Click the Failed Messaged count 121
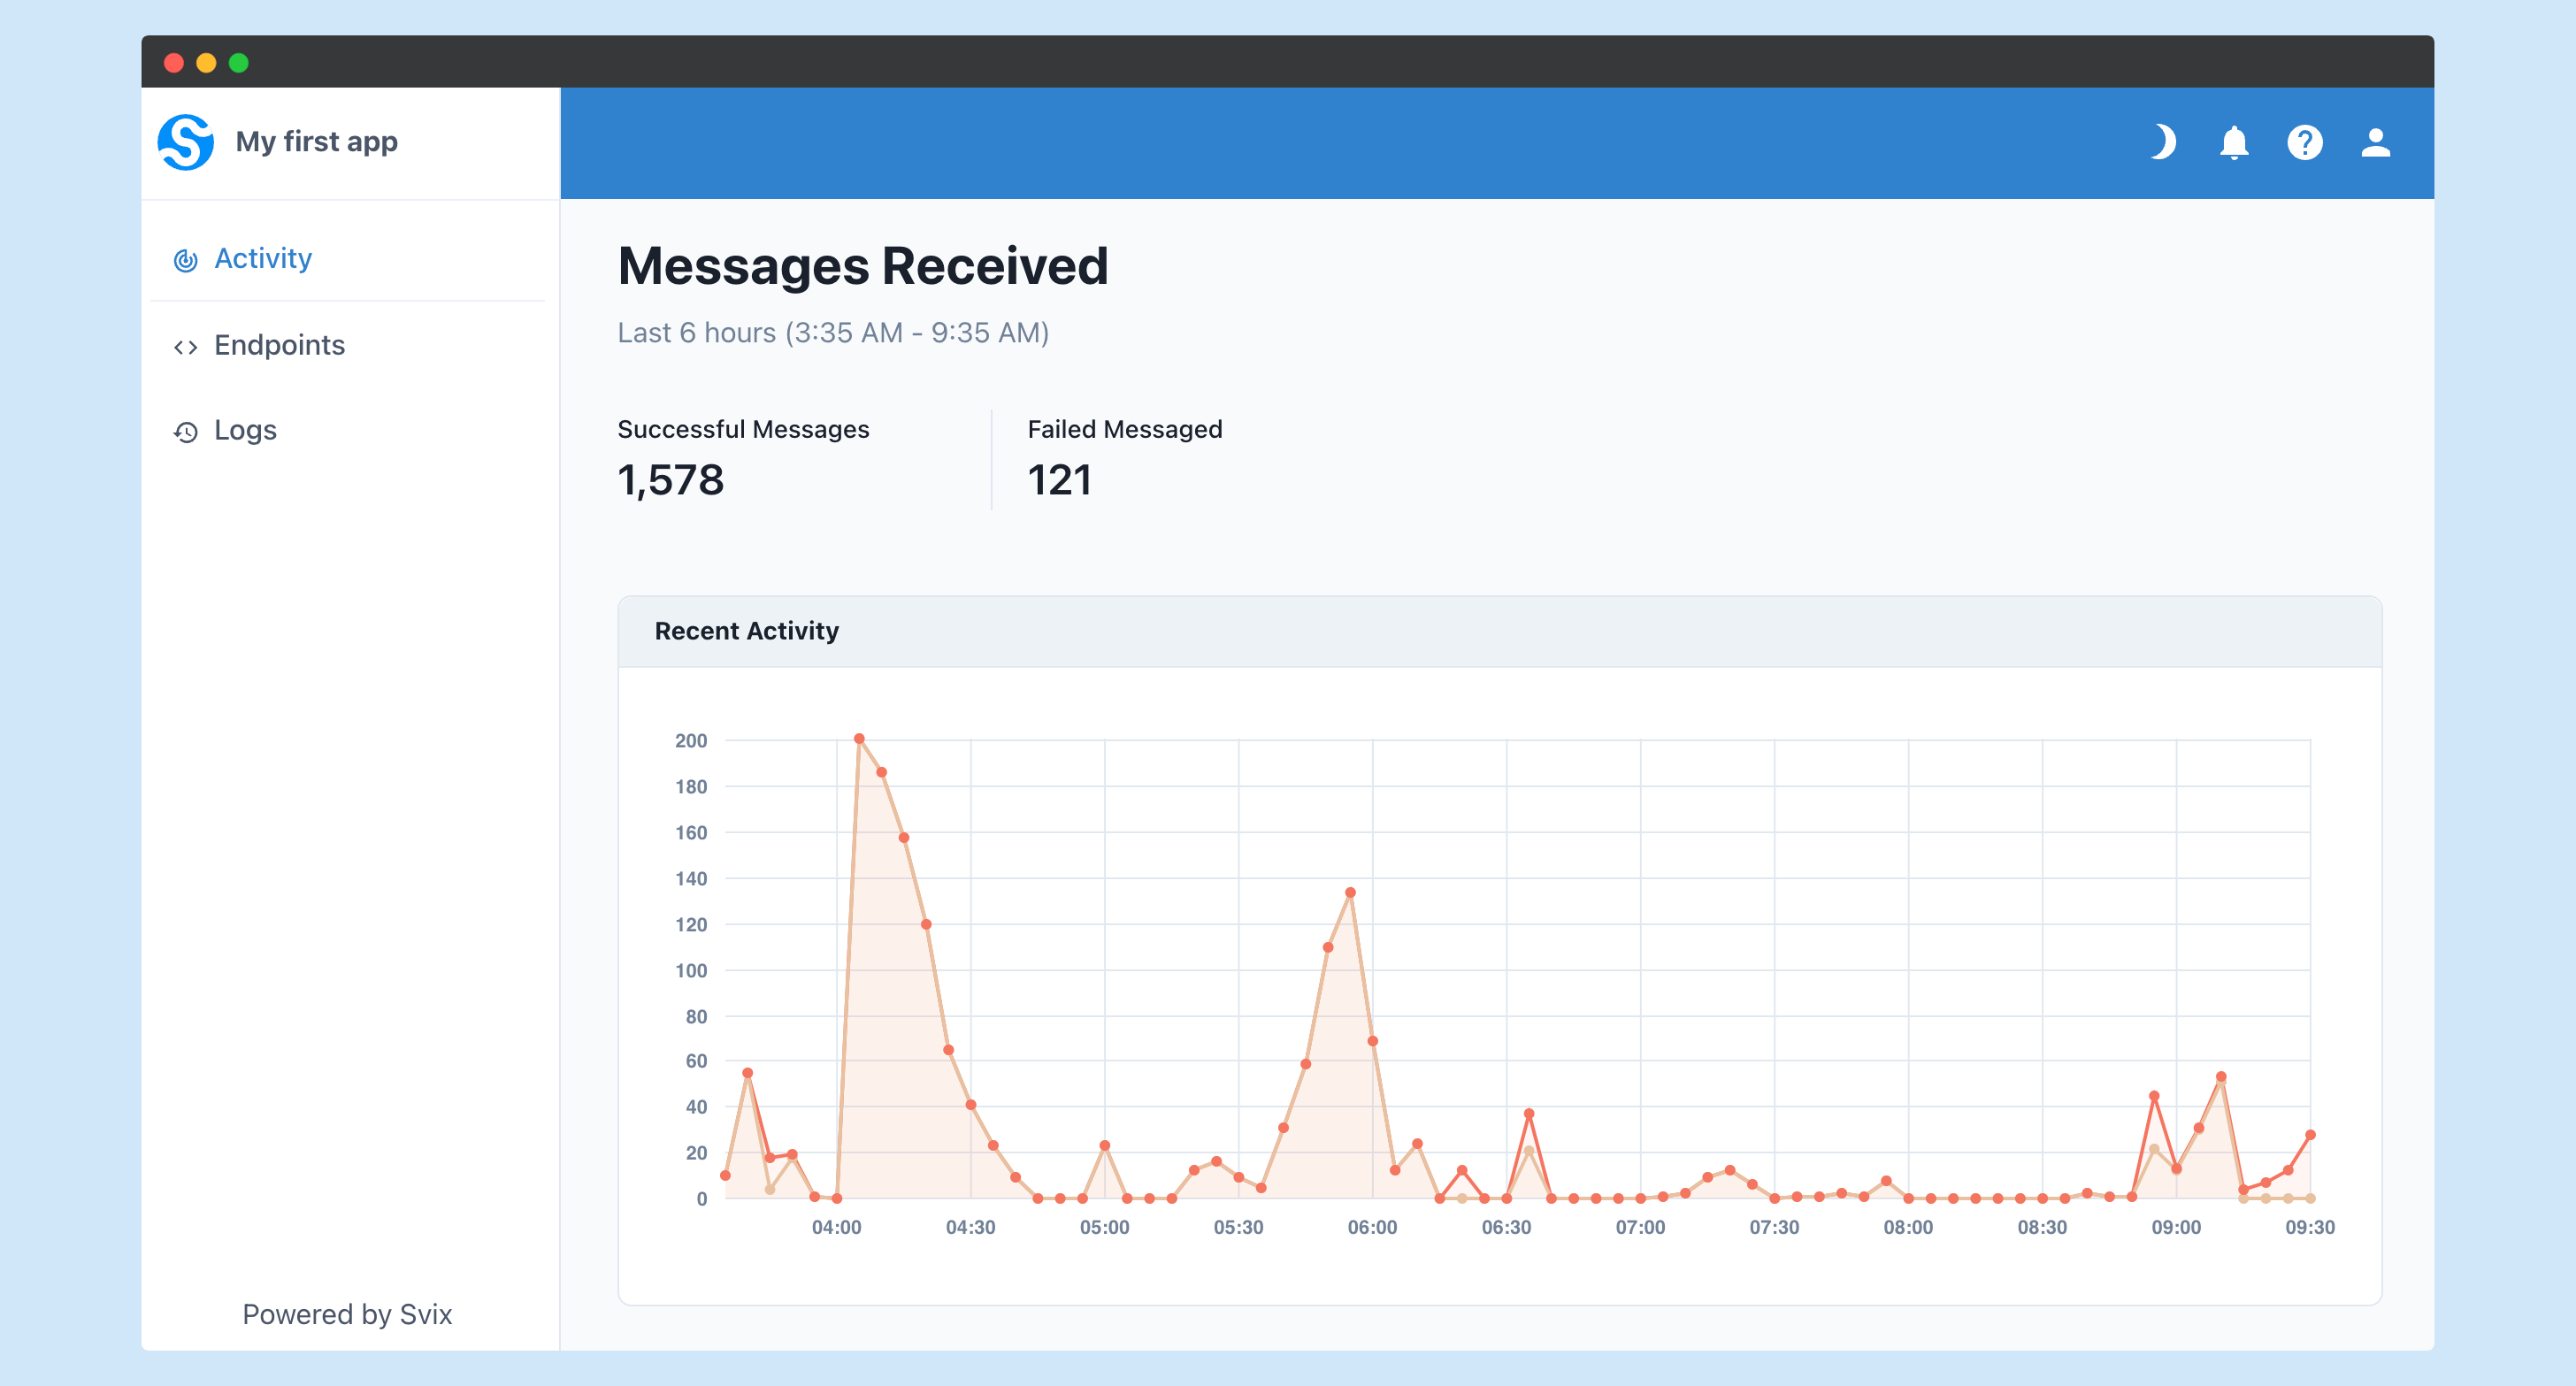This screenshot has height=1386, width=2576. (1059, 481)
